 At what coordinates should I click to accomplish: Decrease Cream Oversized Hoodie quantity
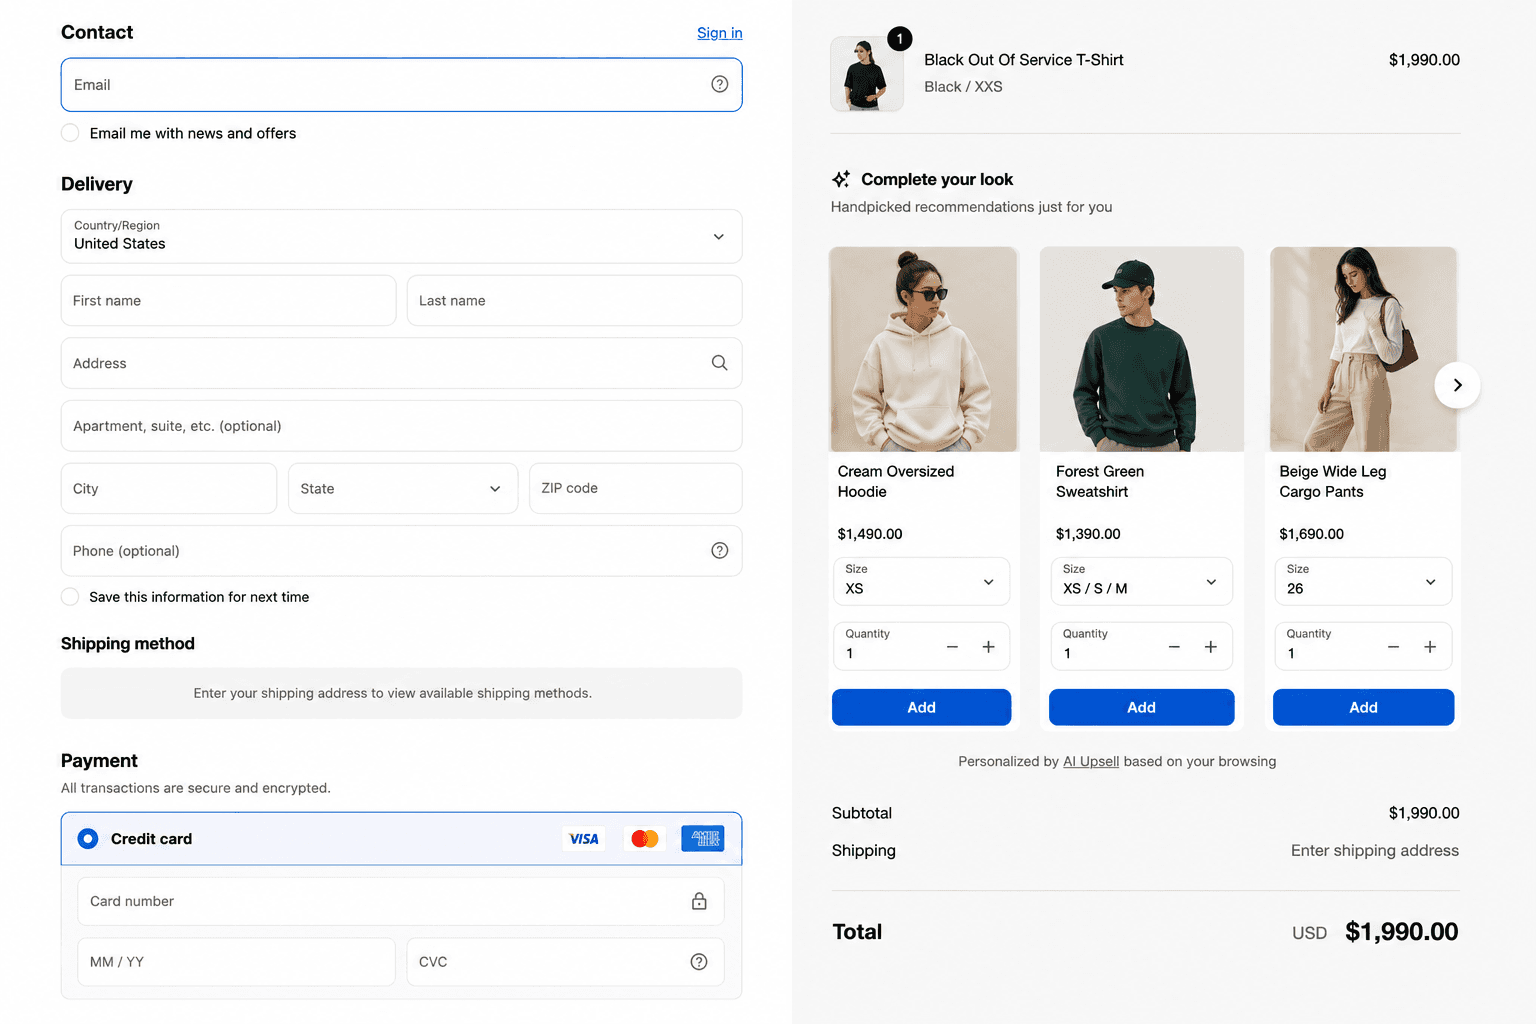pyautogui.click(x=952, y=647)
